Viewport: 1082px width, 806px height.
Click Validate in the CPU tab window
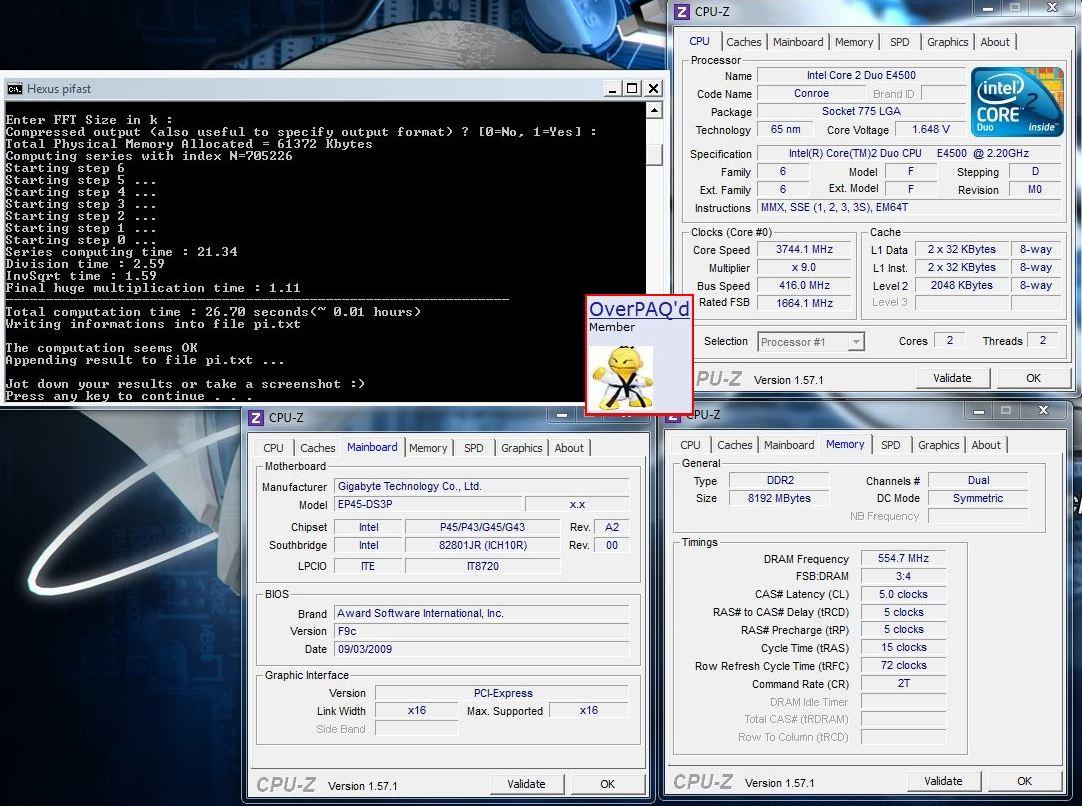[x=952, y=378]
